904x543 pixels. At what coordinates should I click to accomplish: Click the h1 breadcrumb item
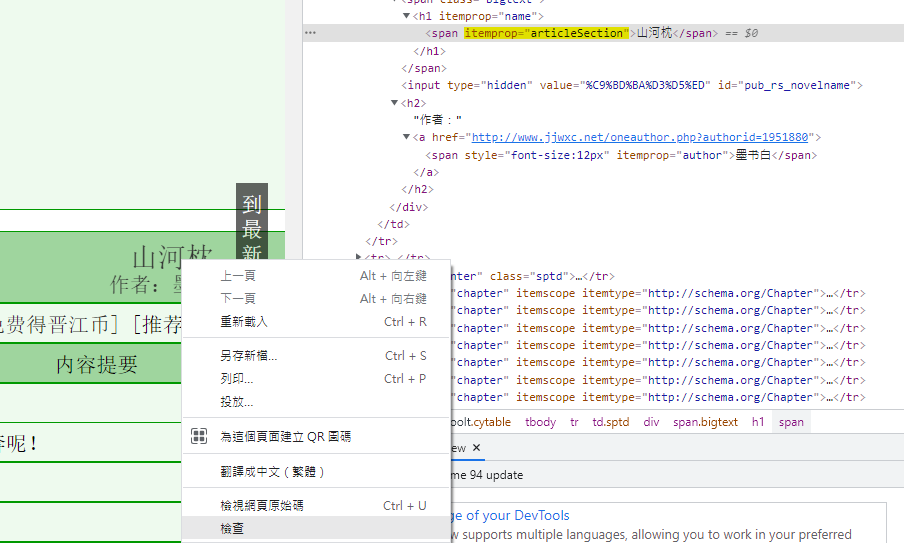click(758, 422)
